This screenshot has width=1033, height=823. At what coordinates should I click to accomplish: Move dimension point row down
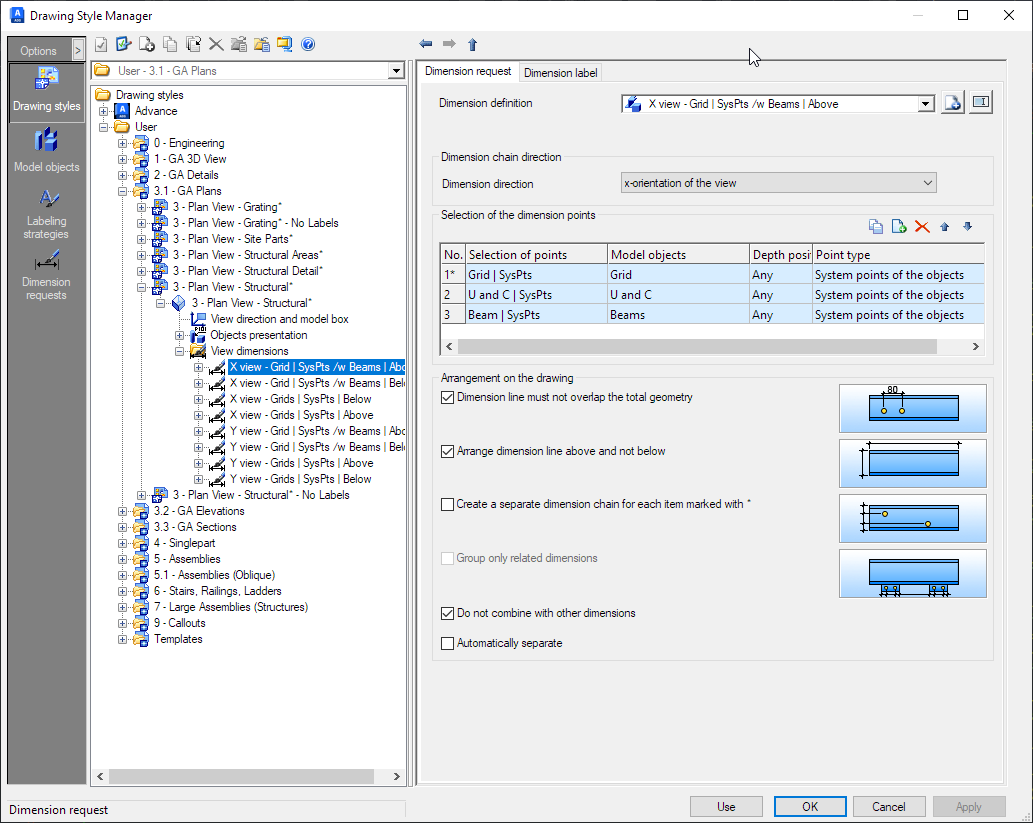(967, 227)
